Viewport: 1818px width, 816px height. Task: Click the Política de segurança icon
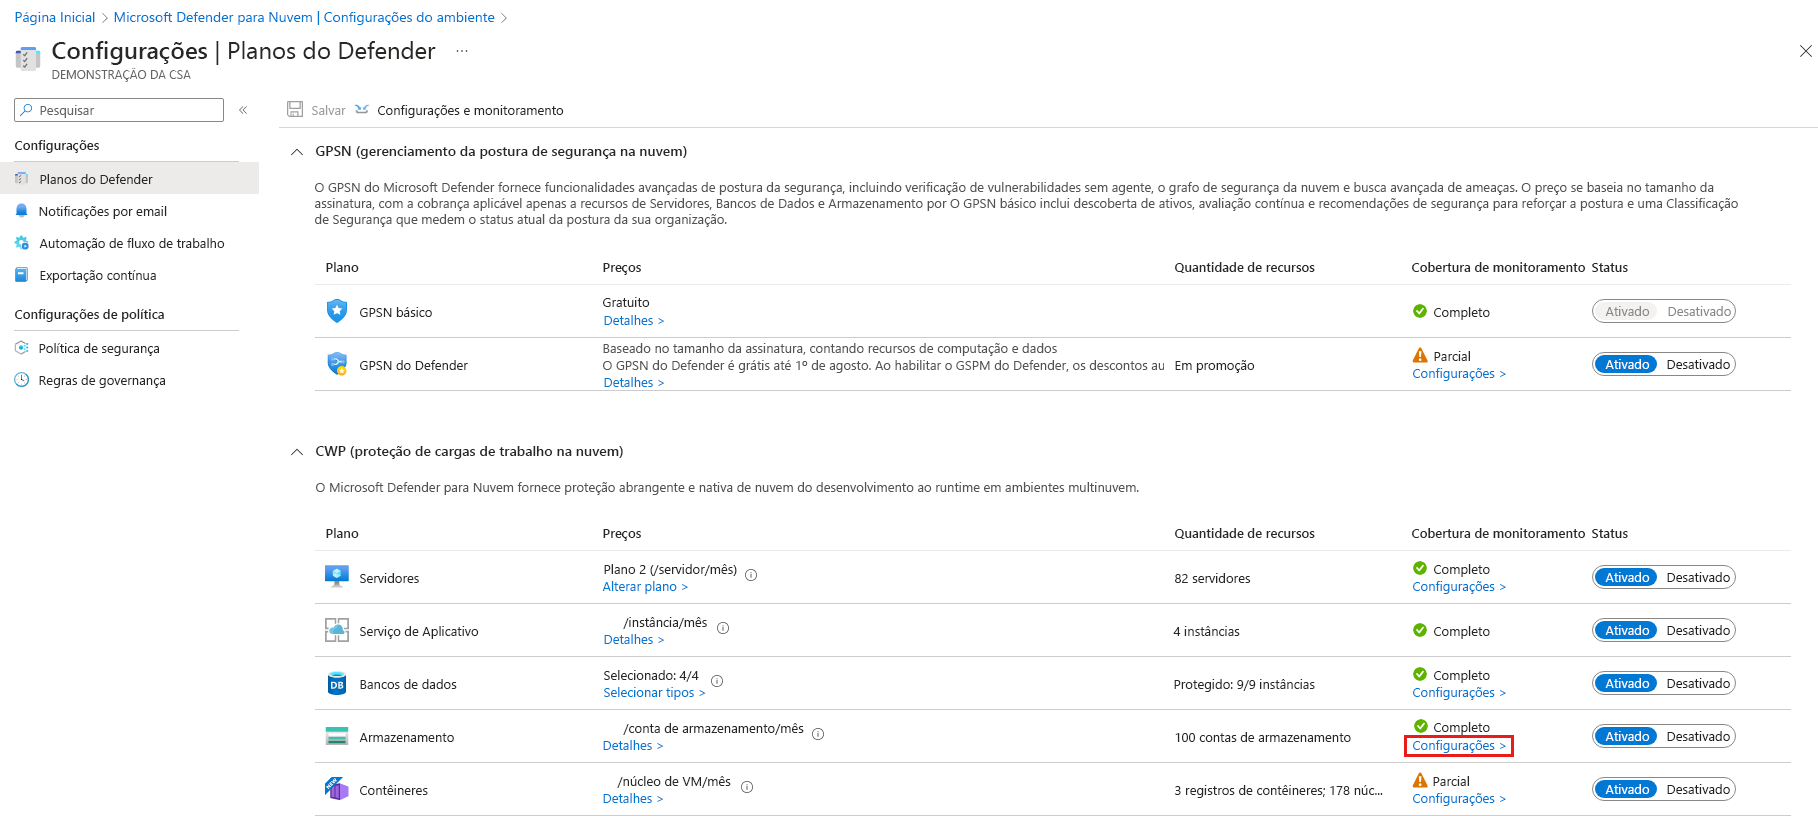point(22,348)
